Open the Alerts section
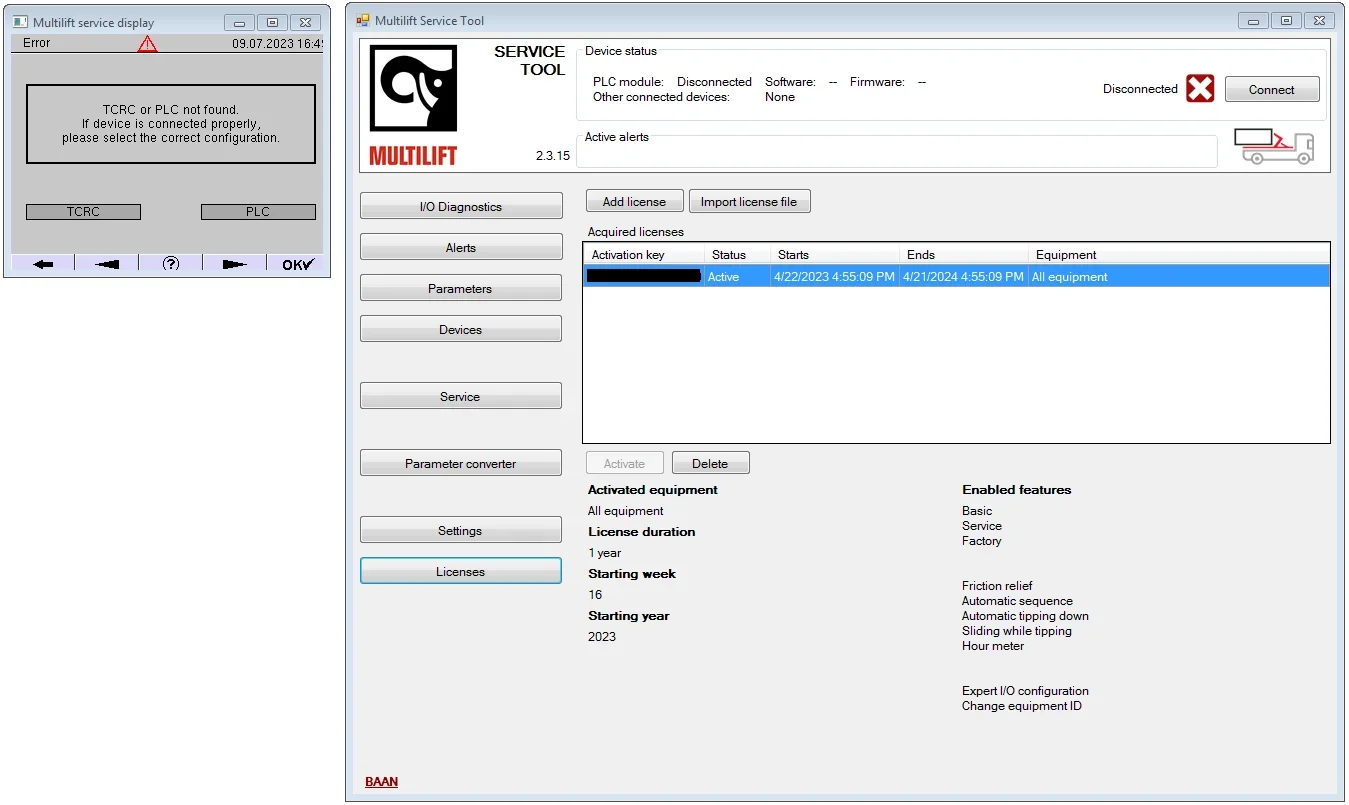Image resolution: width=1349 pixels, height=805 pixels. point(461,247)
